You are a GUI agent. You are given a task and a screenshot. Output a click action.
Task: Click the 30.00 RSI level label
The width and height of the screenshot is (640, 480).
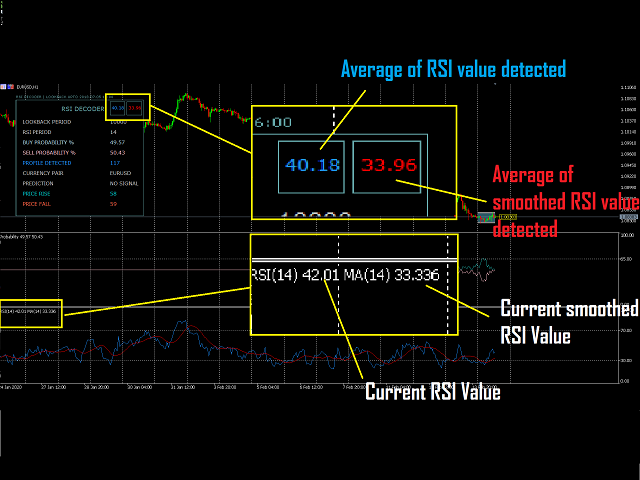627,360
